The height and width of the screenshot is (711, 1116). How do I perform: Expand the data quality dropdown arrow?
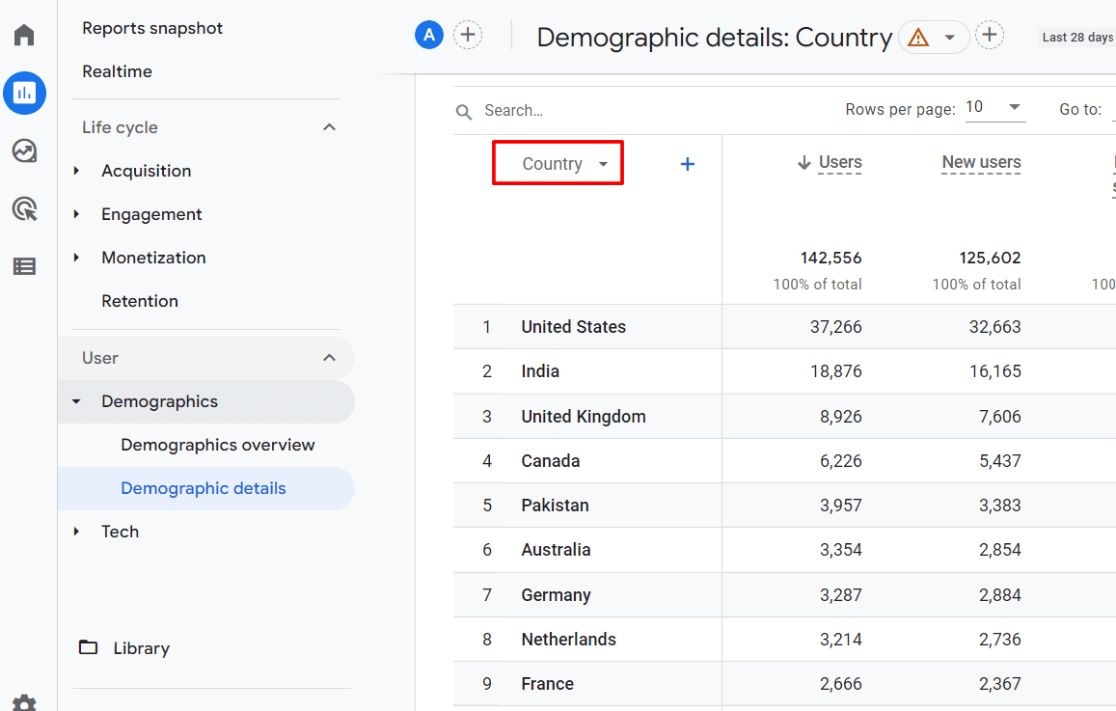tap(948, 37)
